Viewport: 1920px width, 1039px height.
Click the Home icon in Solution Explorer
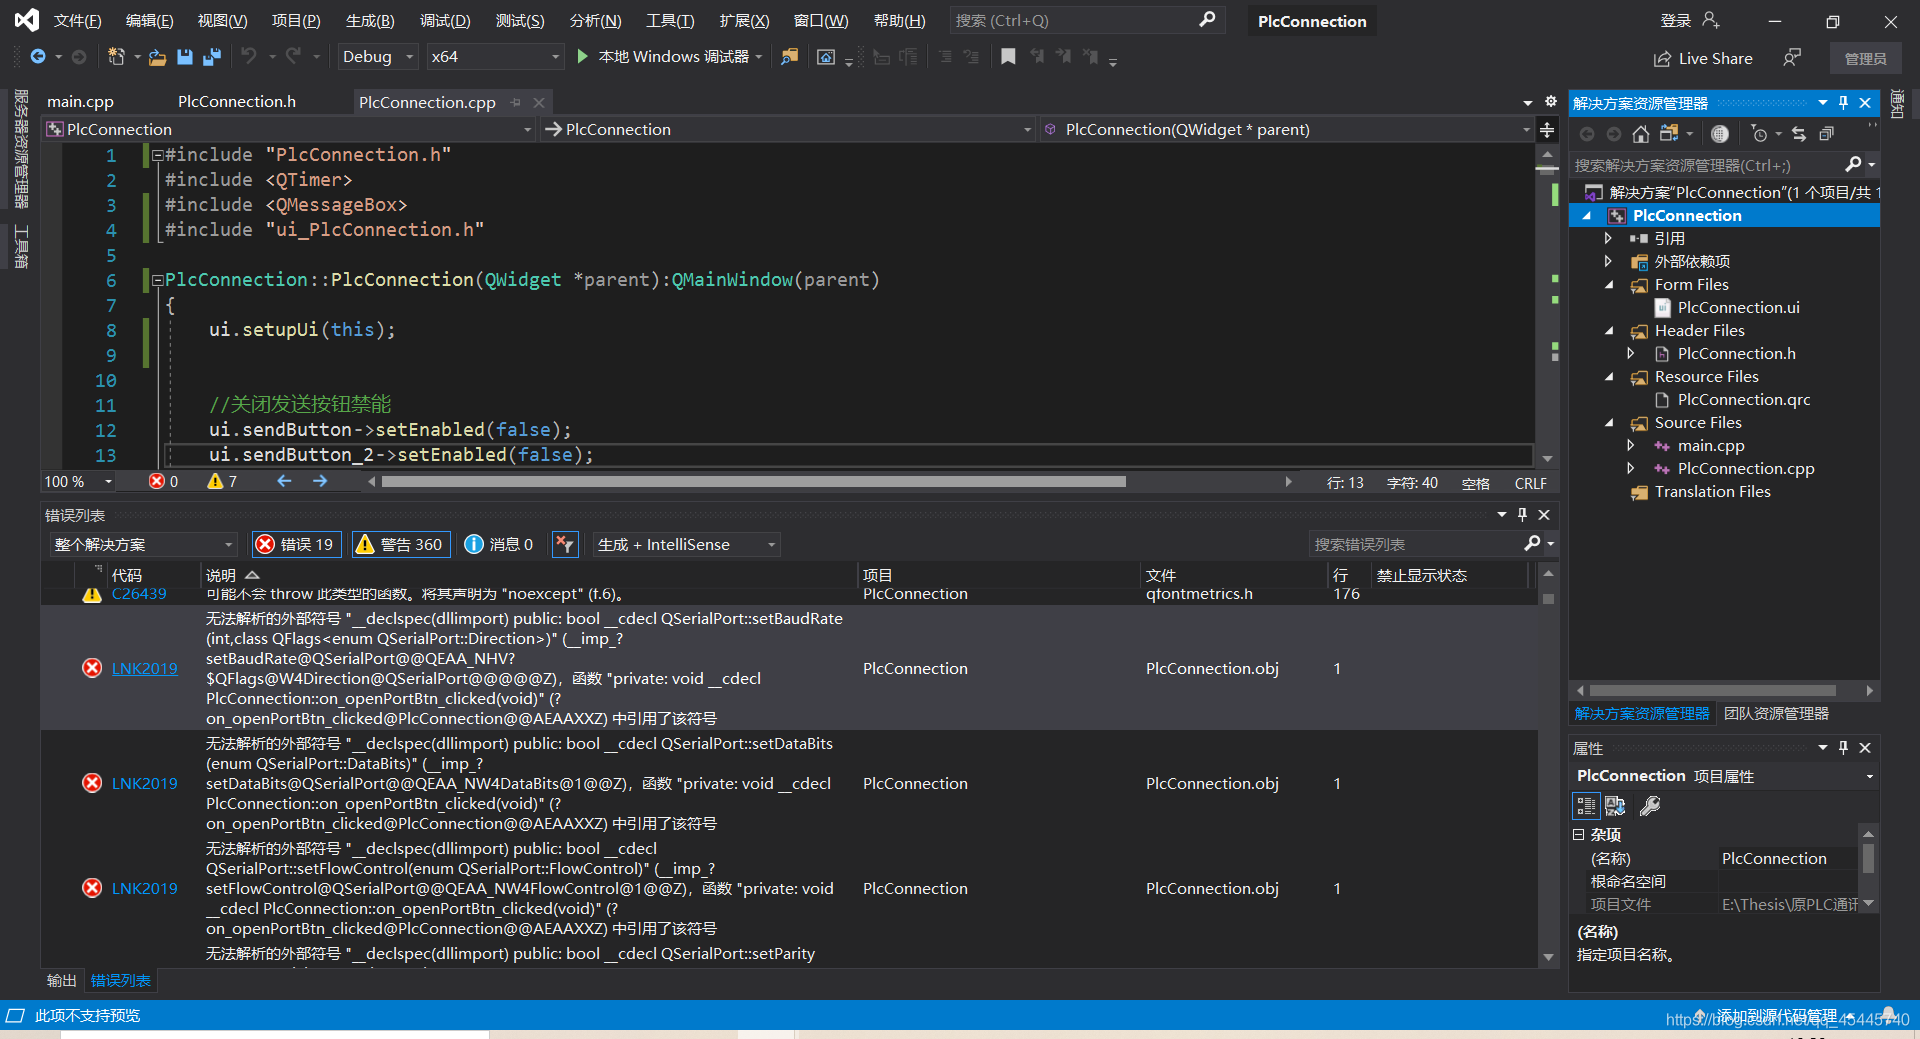pyautogui.click(x=1640, y=133)
